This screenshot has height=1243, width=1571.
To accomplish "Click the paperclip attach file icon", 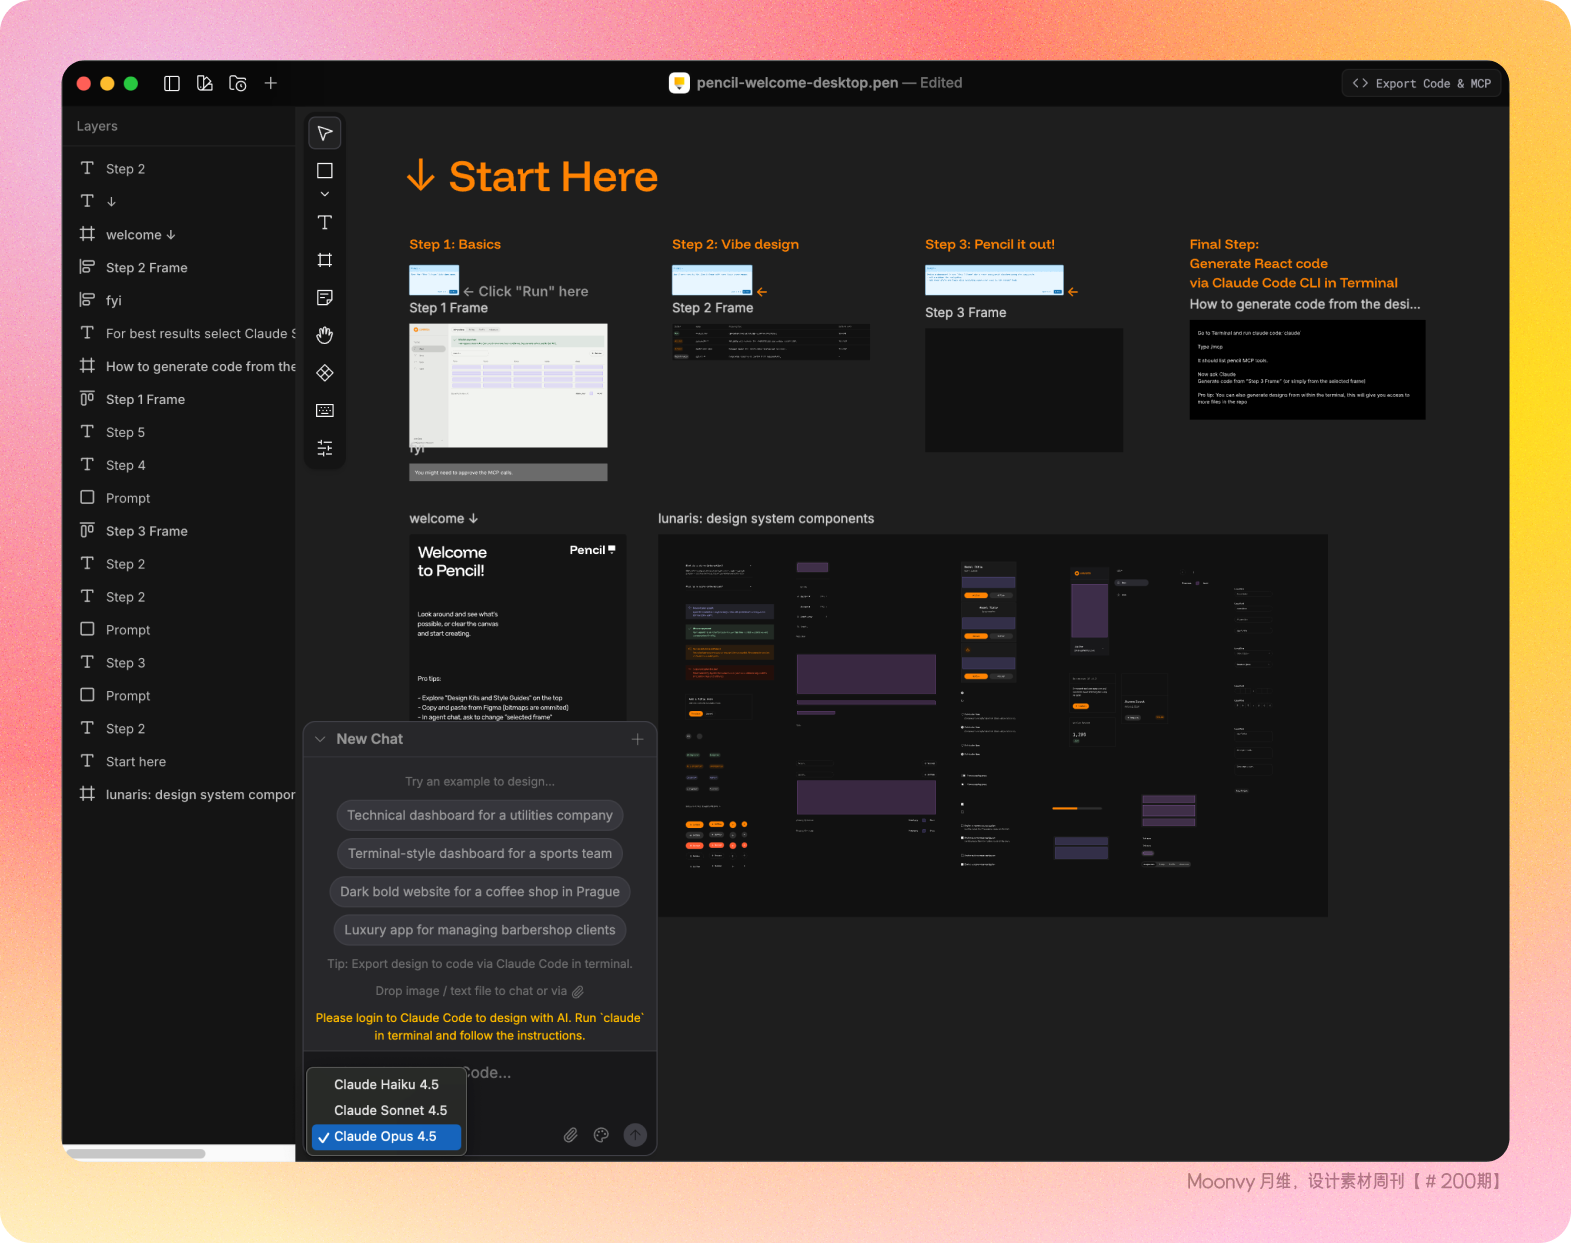I will tap(570, 1135).
